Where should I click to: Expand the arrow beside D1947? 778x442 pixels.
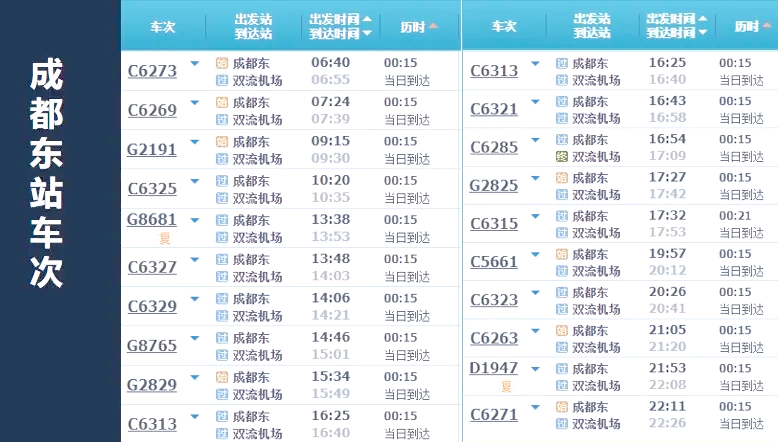535,369
